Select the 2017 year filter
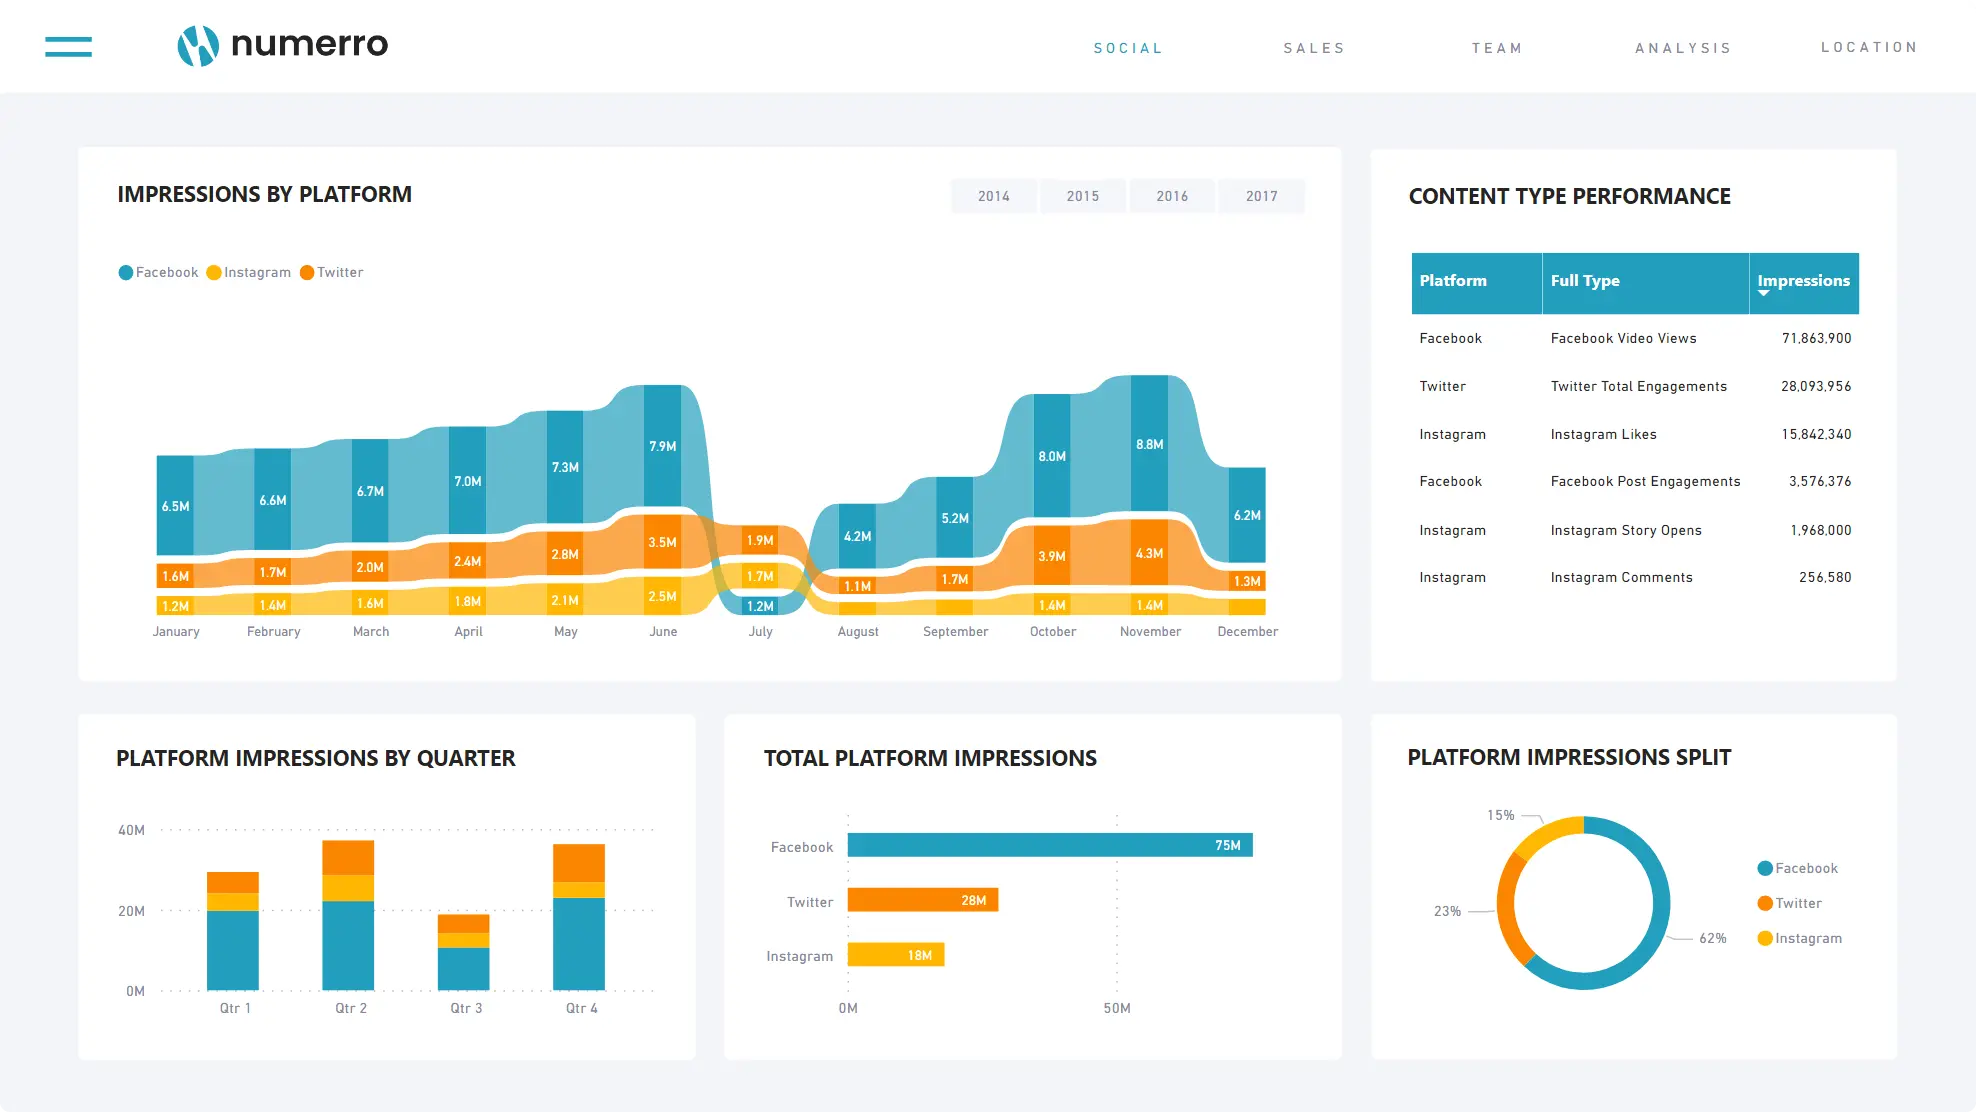The height and width of the screenshot is (1112, 1976). (1261, 196)
